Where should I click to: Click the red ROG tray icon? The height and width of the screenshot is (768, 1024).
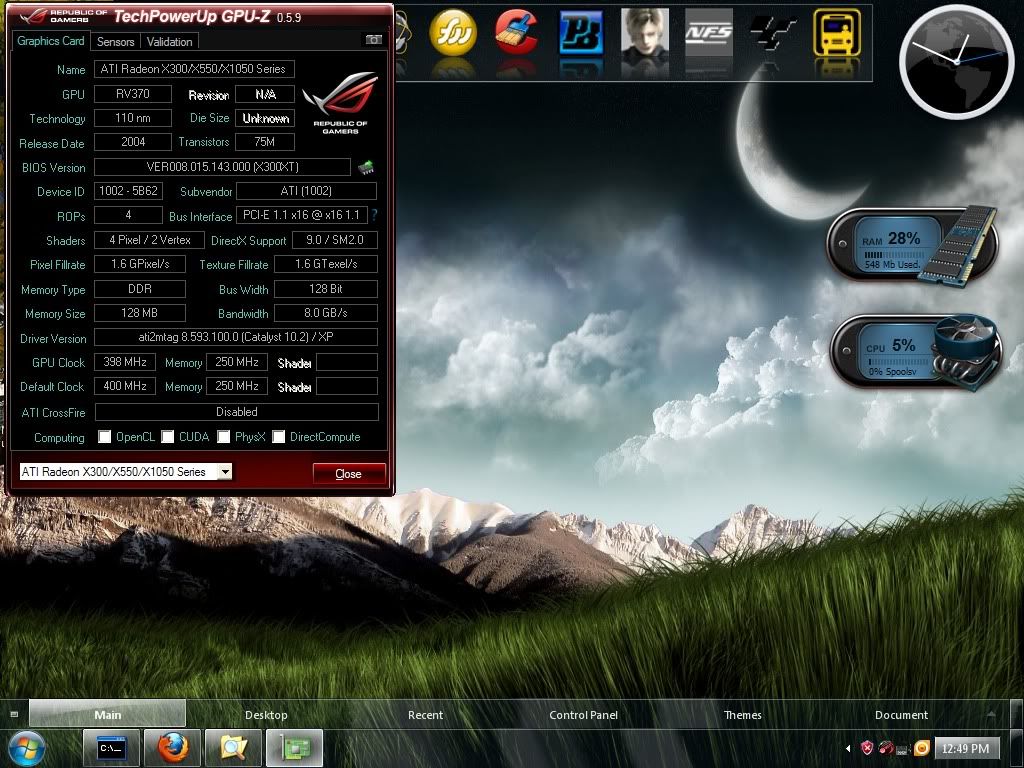886,748
